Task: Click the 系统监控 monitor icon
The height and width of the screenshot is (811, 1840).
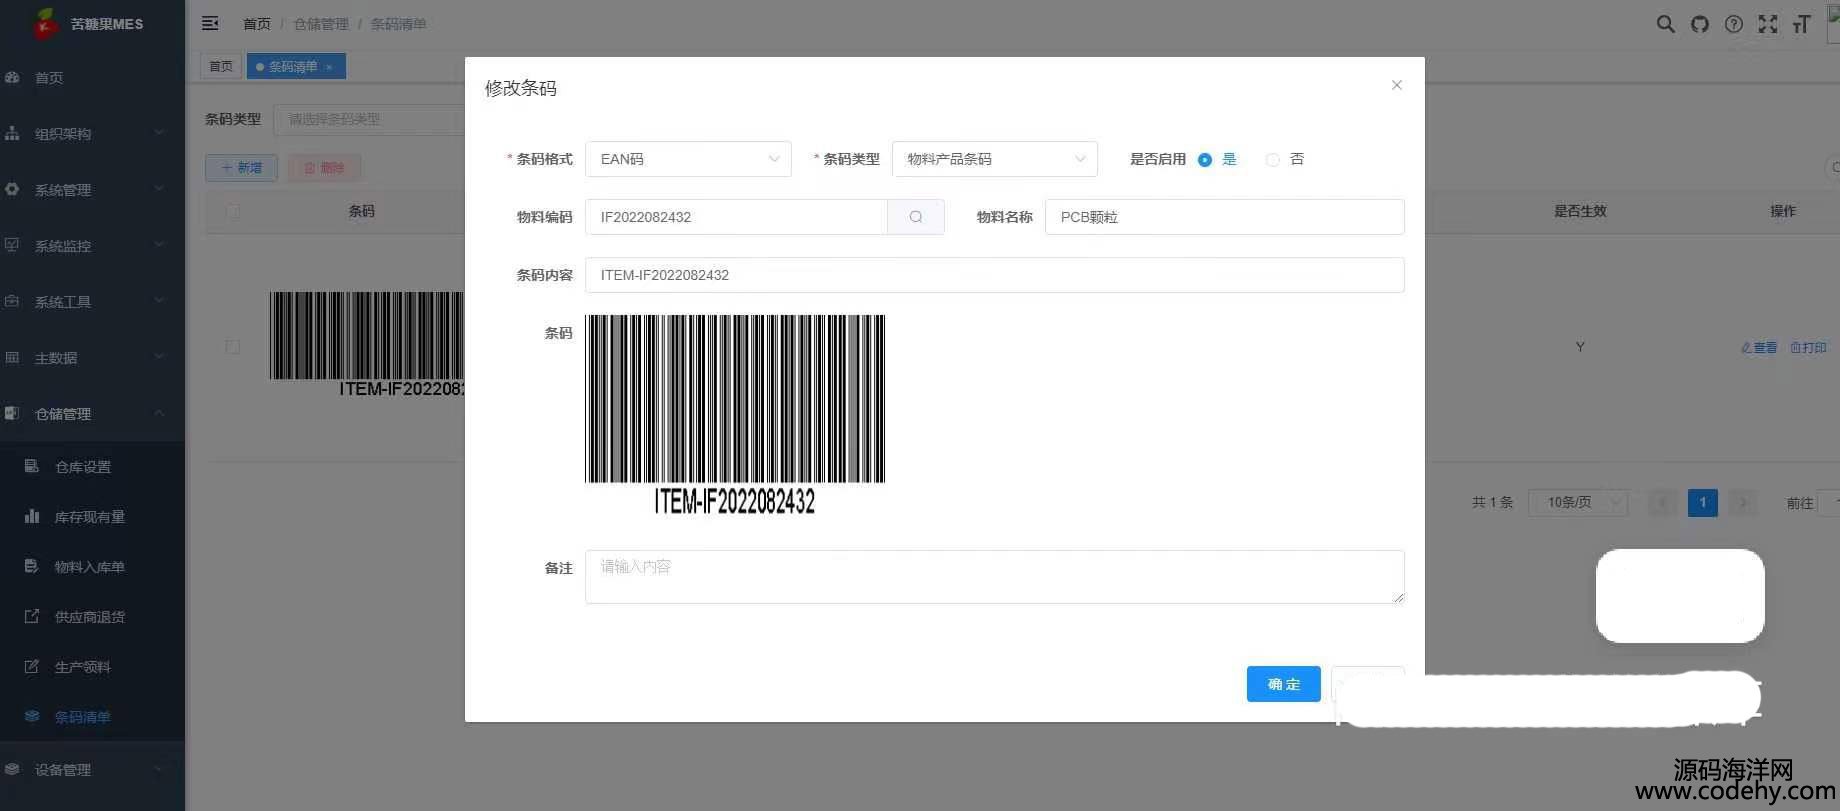Action: [x=12, y=245]
